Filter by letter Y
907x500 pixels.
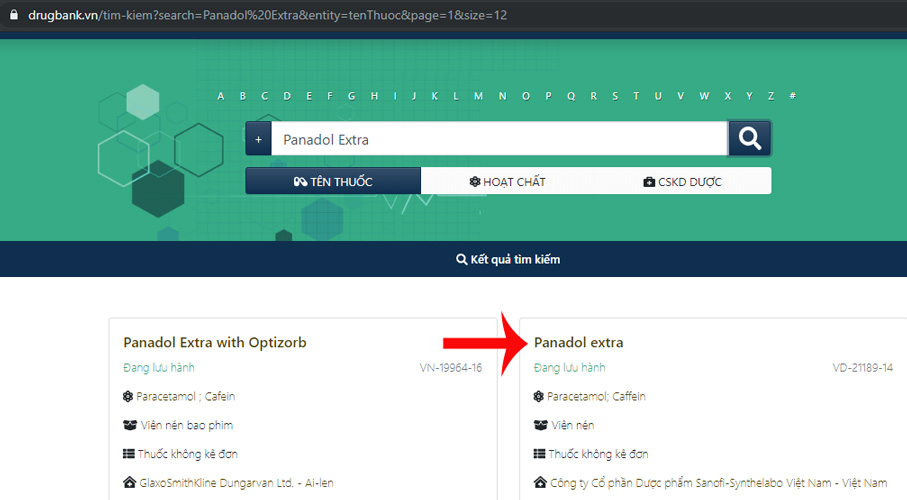coord(749,96)
